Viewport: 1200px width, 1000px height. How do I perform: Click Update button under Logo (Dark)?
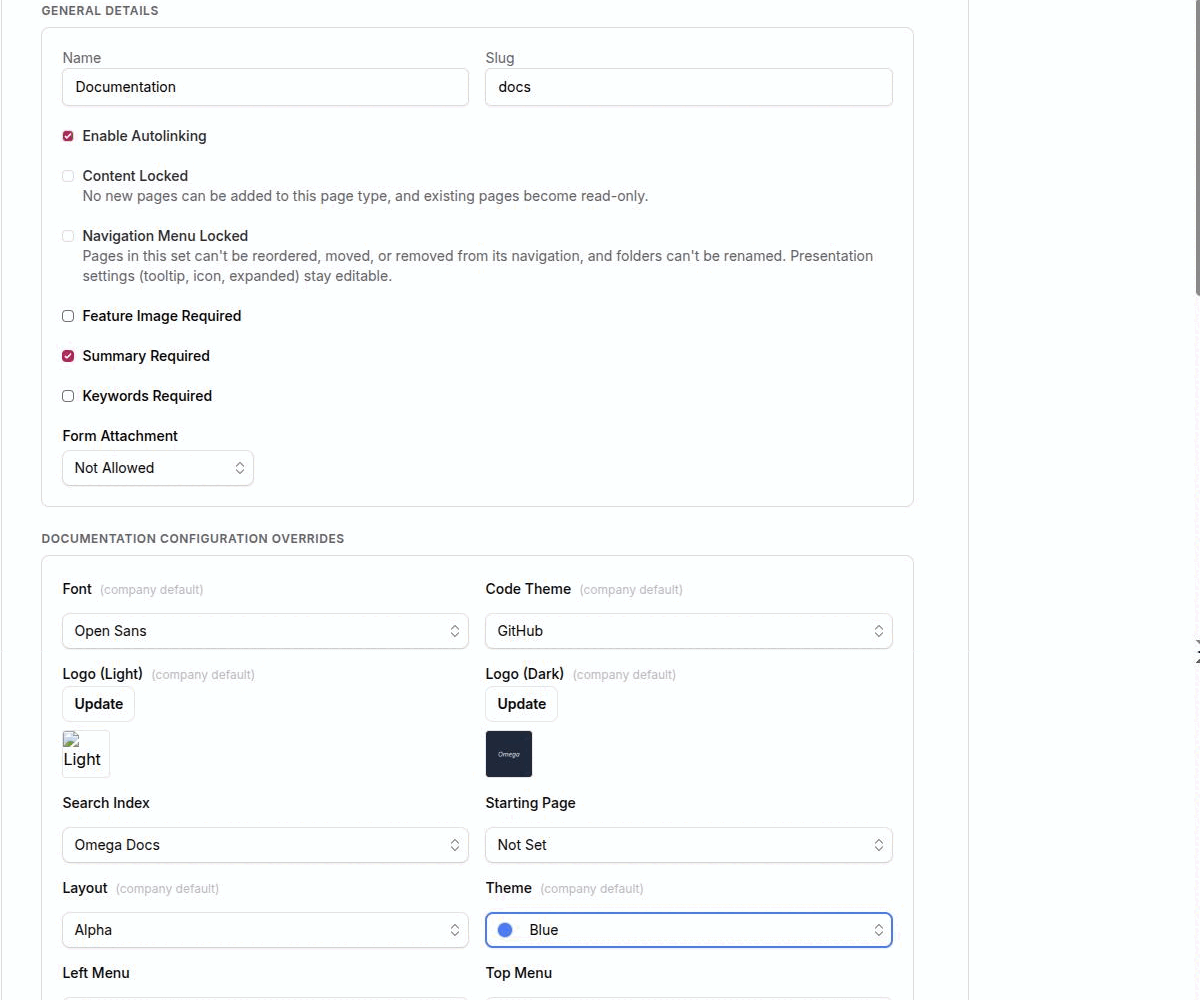[521, 704]
